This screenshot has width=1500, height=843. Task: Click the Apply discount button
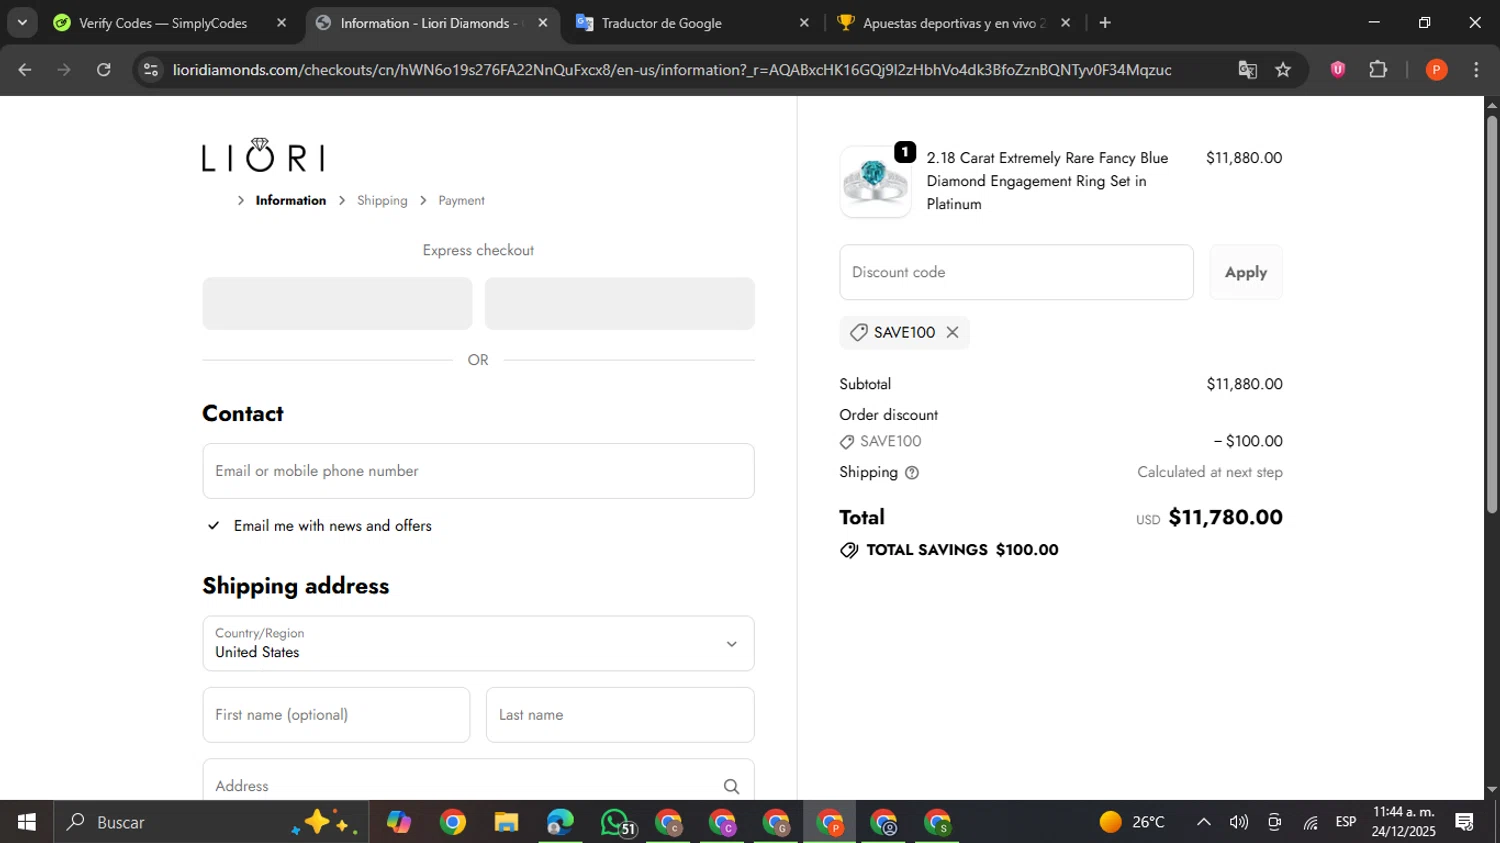click(1245, 272)
